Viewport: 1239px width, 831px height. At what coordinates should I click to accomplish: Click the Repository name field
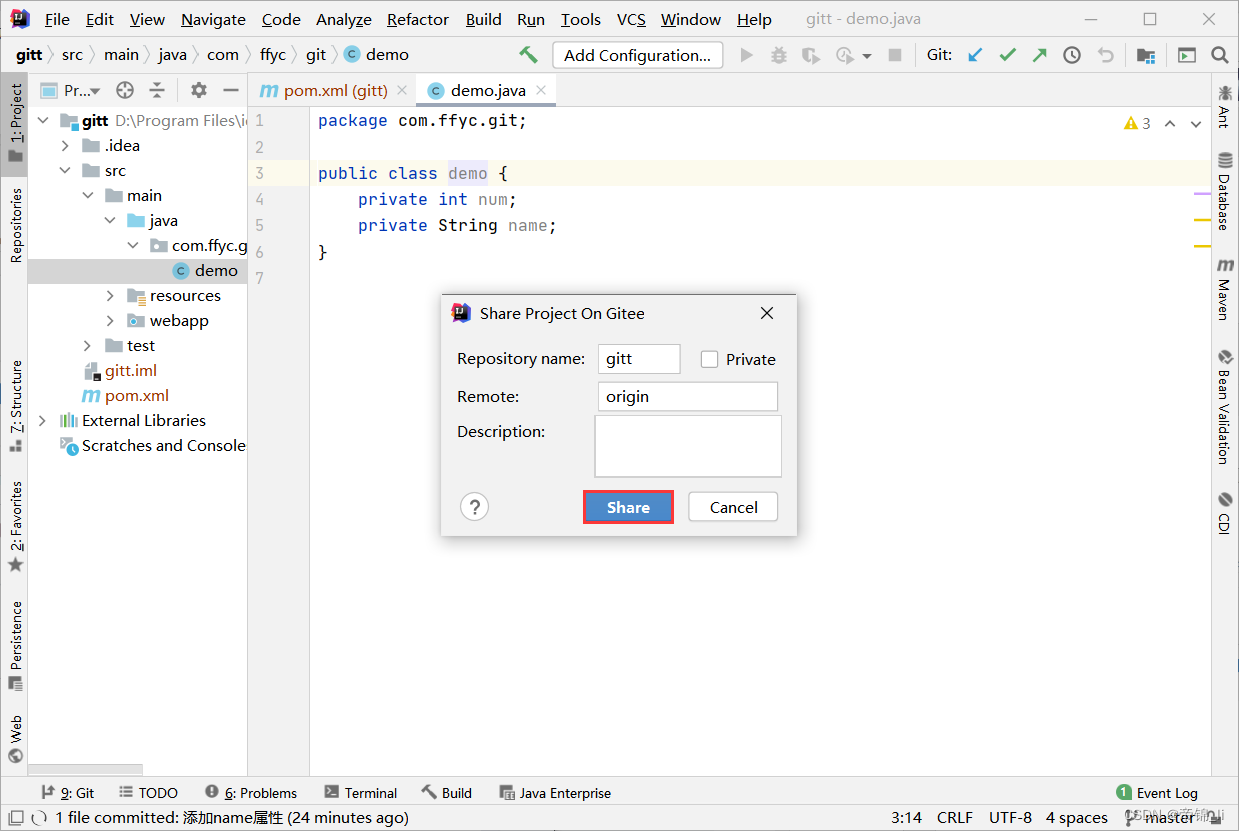pyautogui.click(x=639, y=359)
